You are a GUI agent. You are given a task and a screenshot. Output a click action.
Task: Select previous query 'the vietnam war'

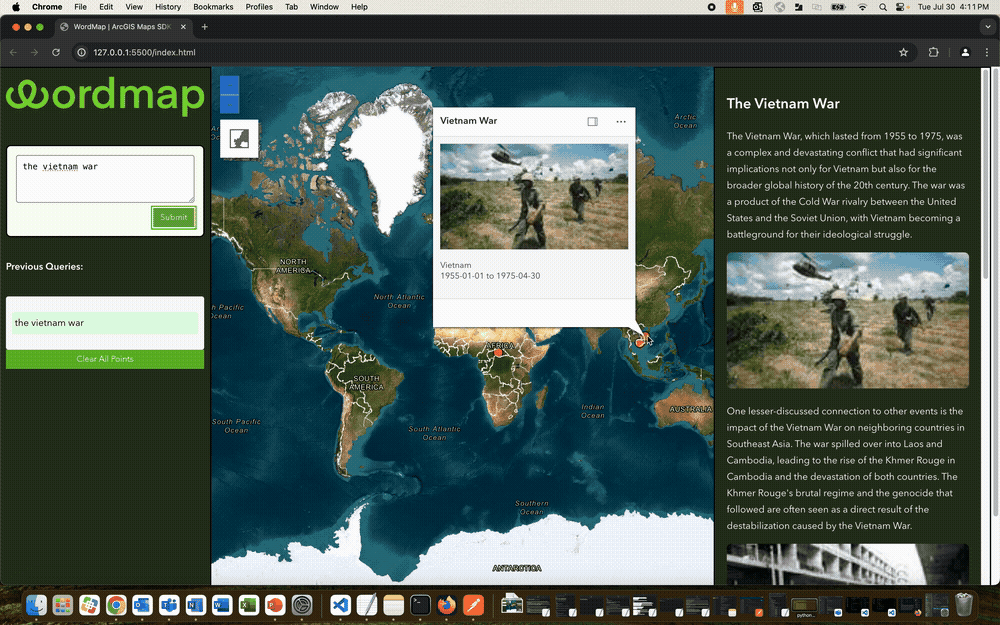105,323
